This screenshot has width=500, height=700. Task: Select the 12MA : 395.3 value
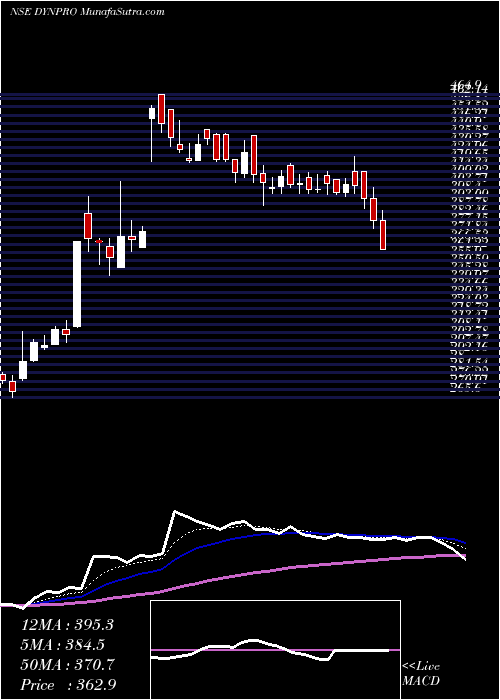point(67,625)
